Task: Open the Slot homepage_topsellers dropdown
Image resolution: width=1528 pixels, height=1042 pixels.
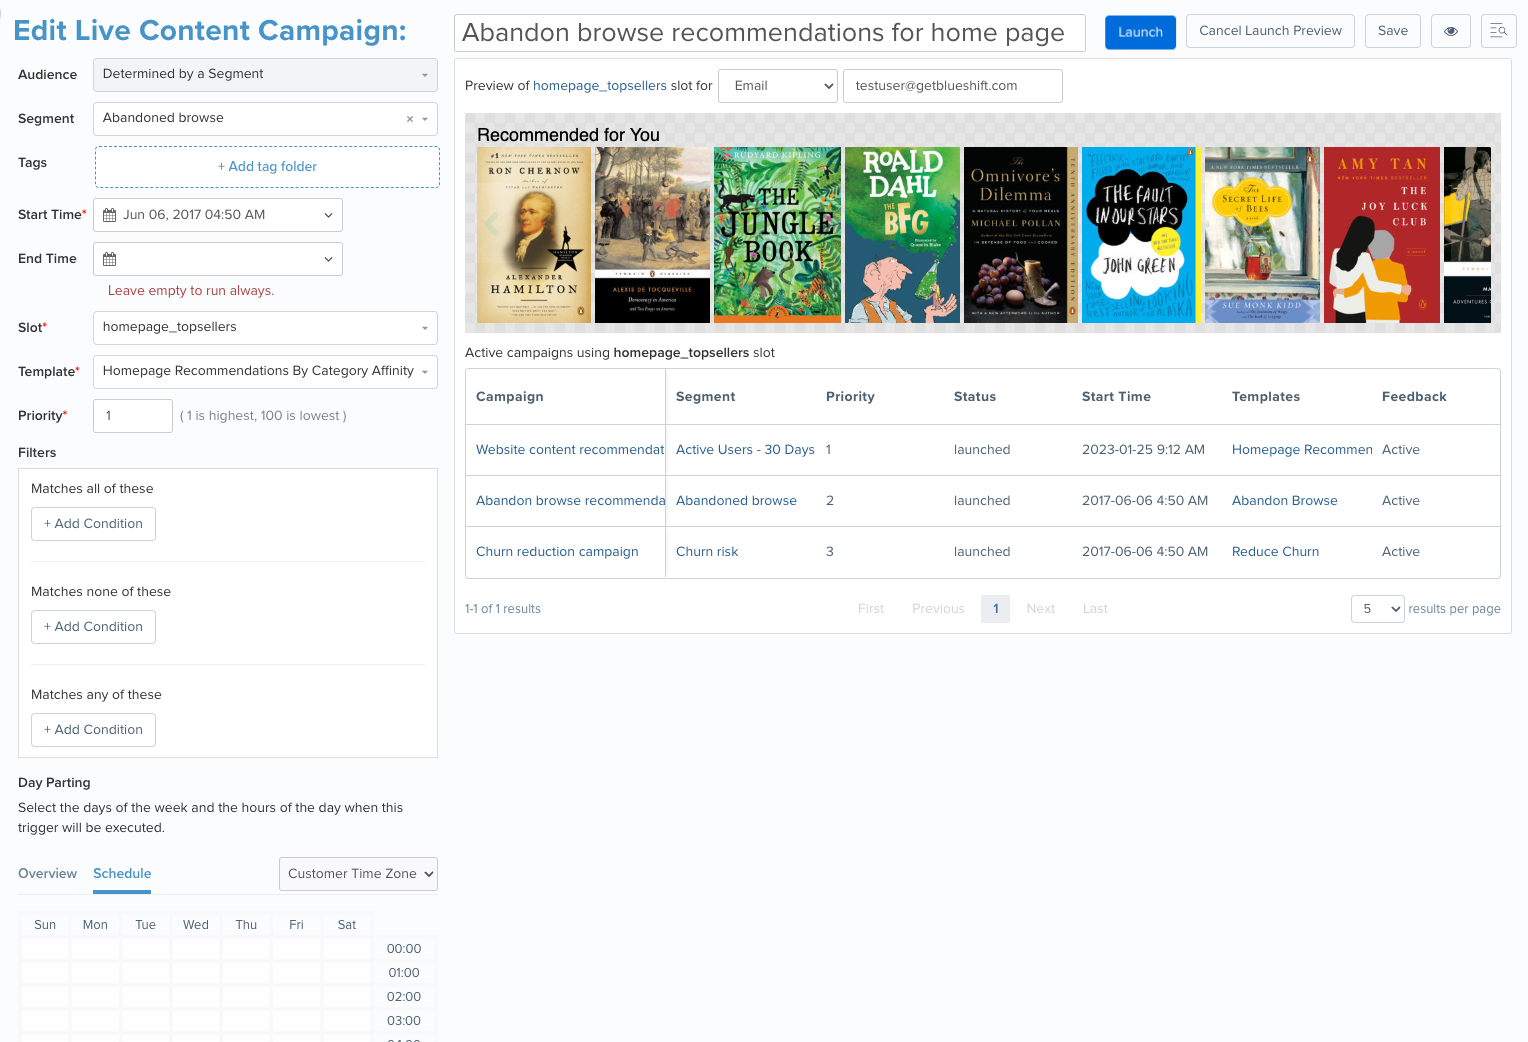Action: 265,327
